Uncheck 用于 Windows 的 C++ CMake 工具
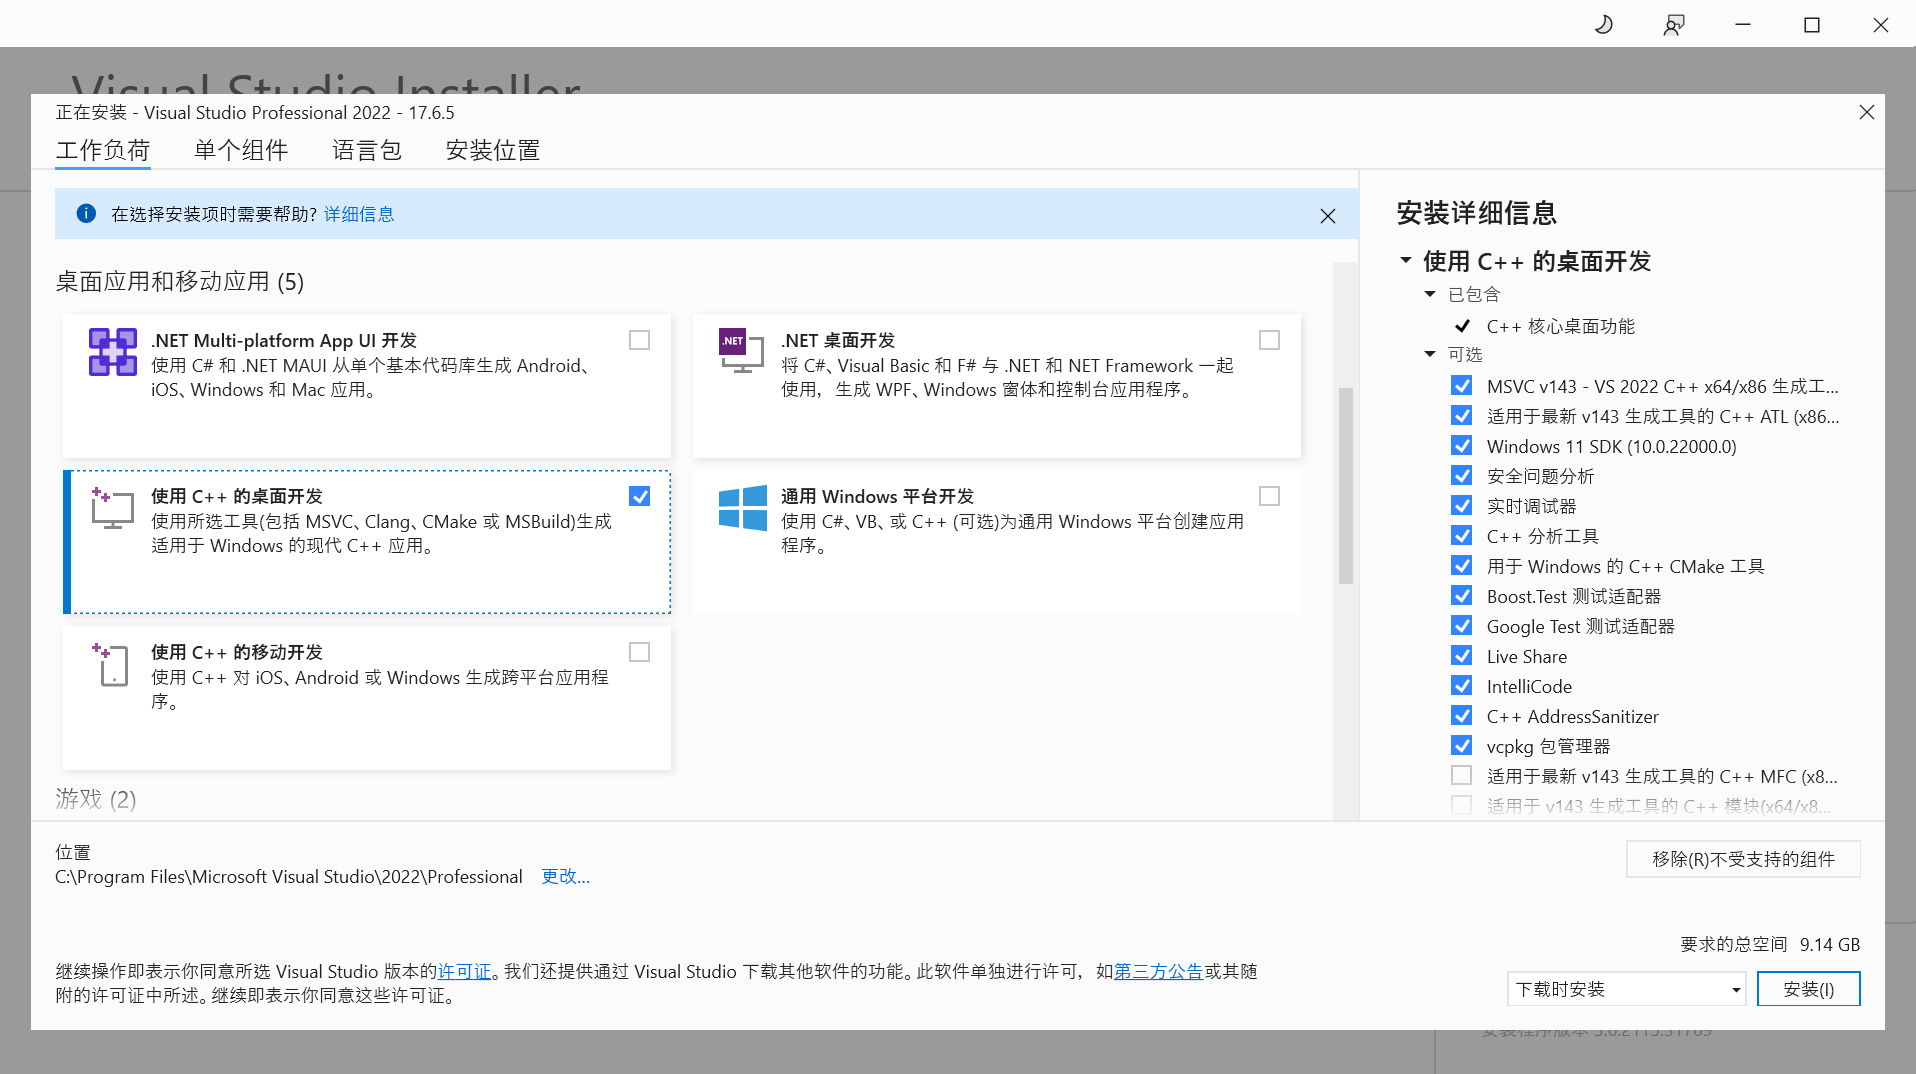The height and width of the screenshot is (1074, 1916). pyautogui.click(x=1461, y=565)
